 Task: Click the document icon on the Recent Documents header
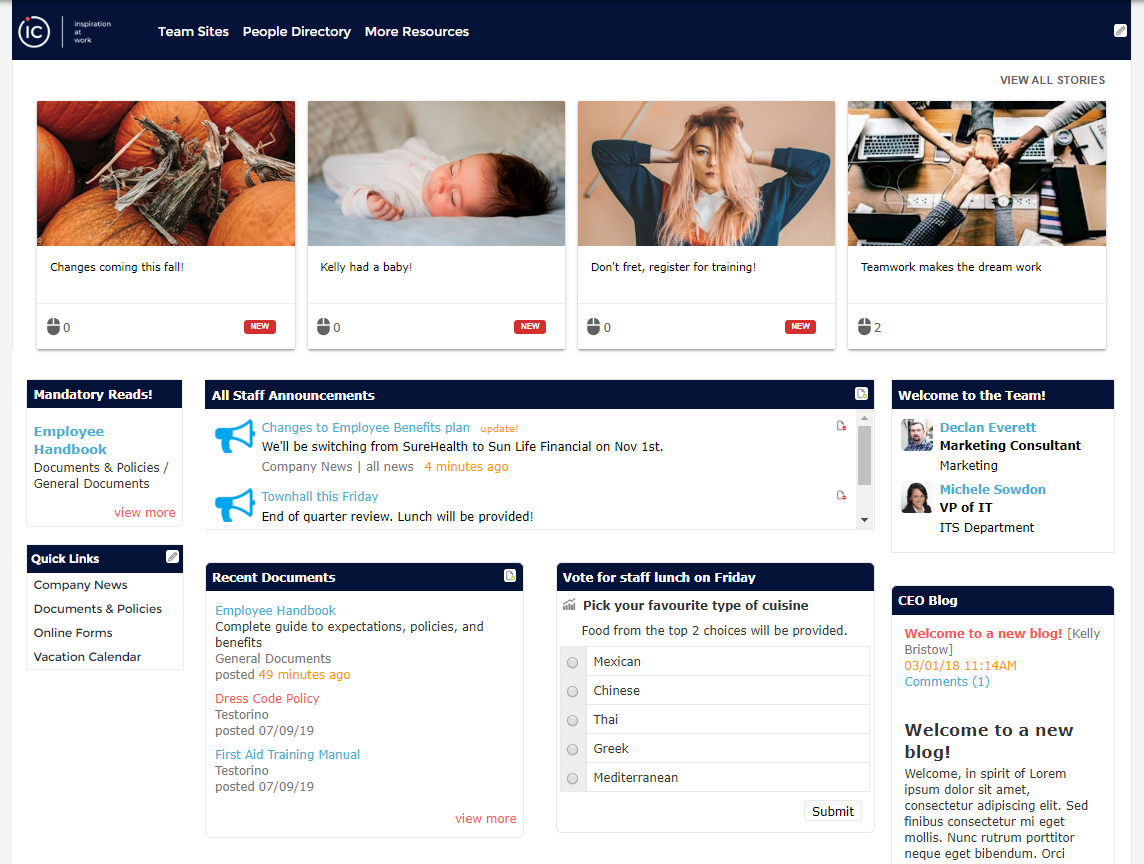(511, 576)
